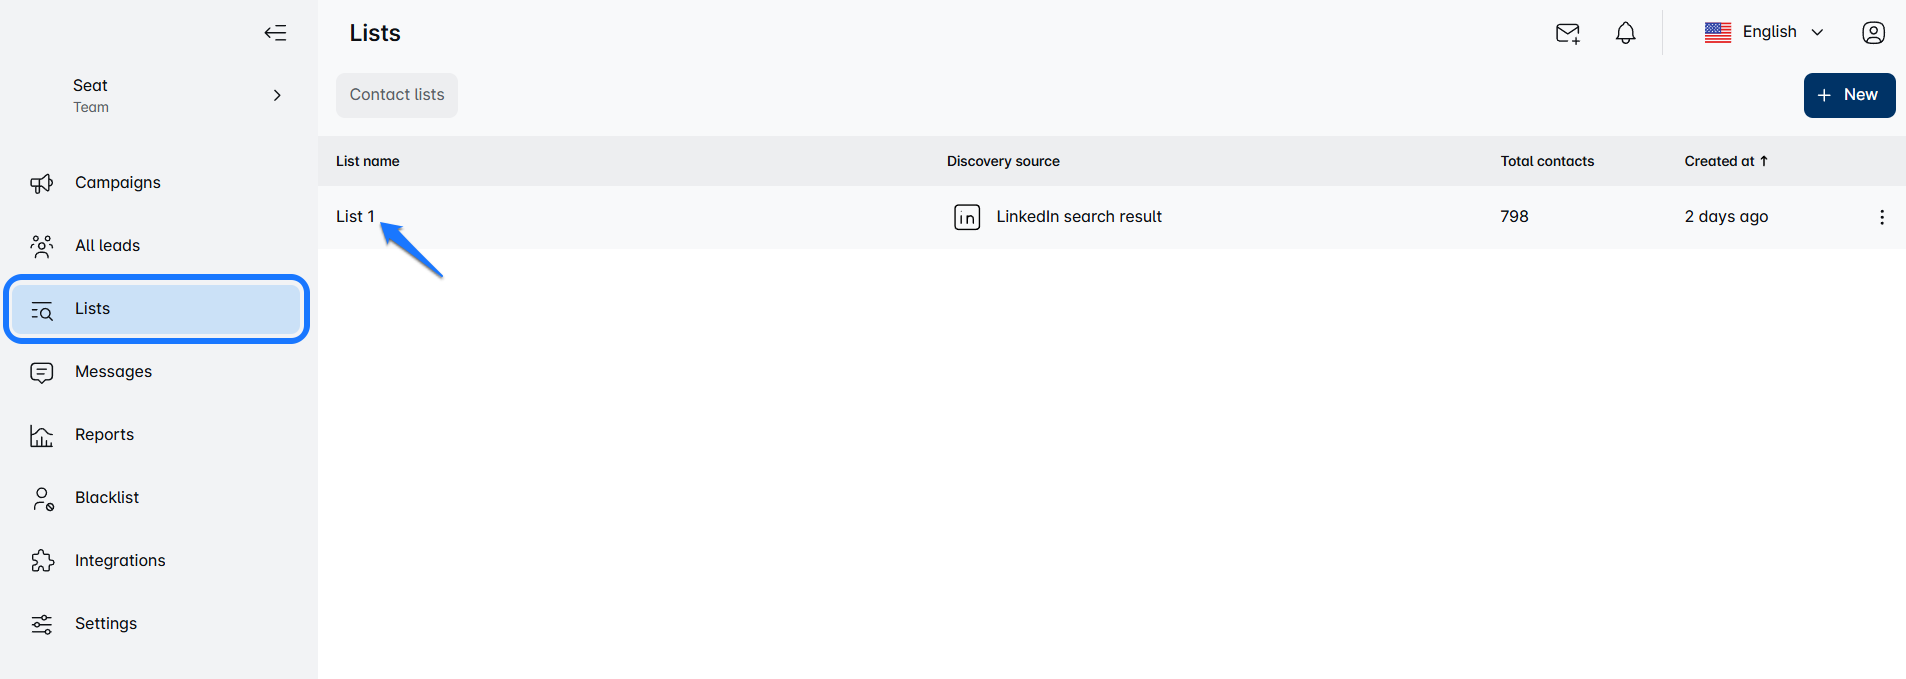Click the New button

1848,95
